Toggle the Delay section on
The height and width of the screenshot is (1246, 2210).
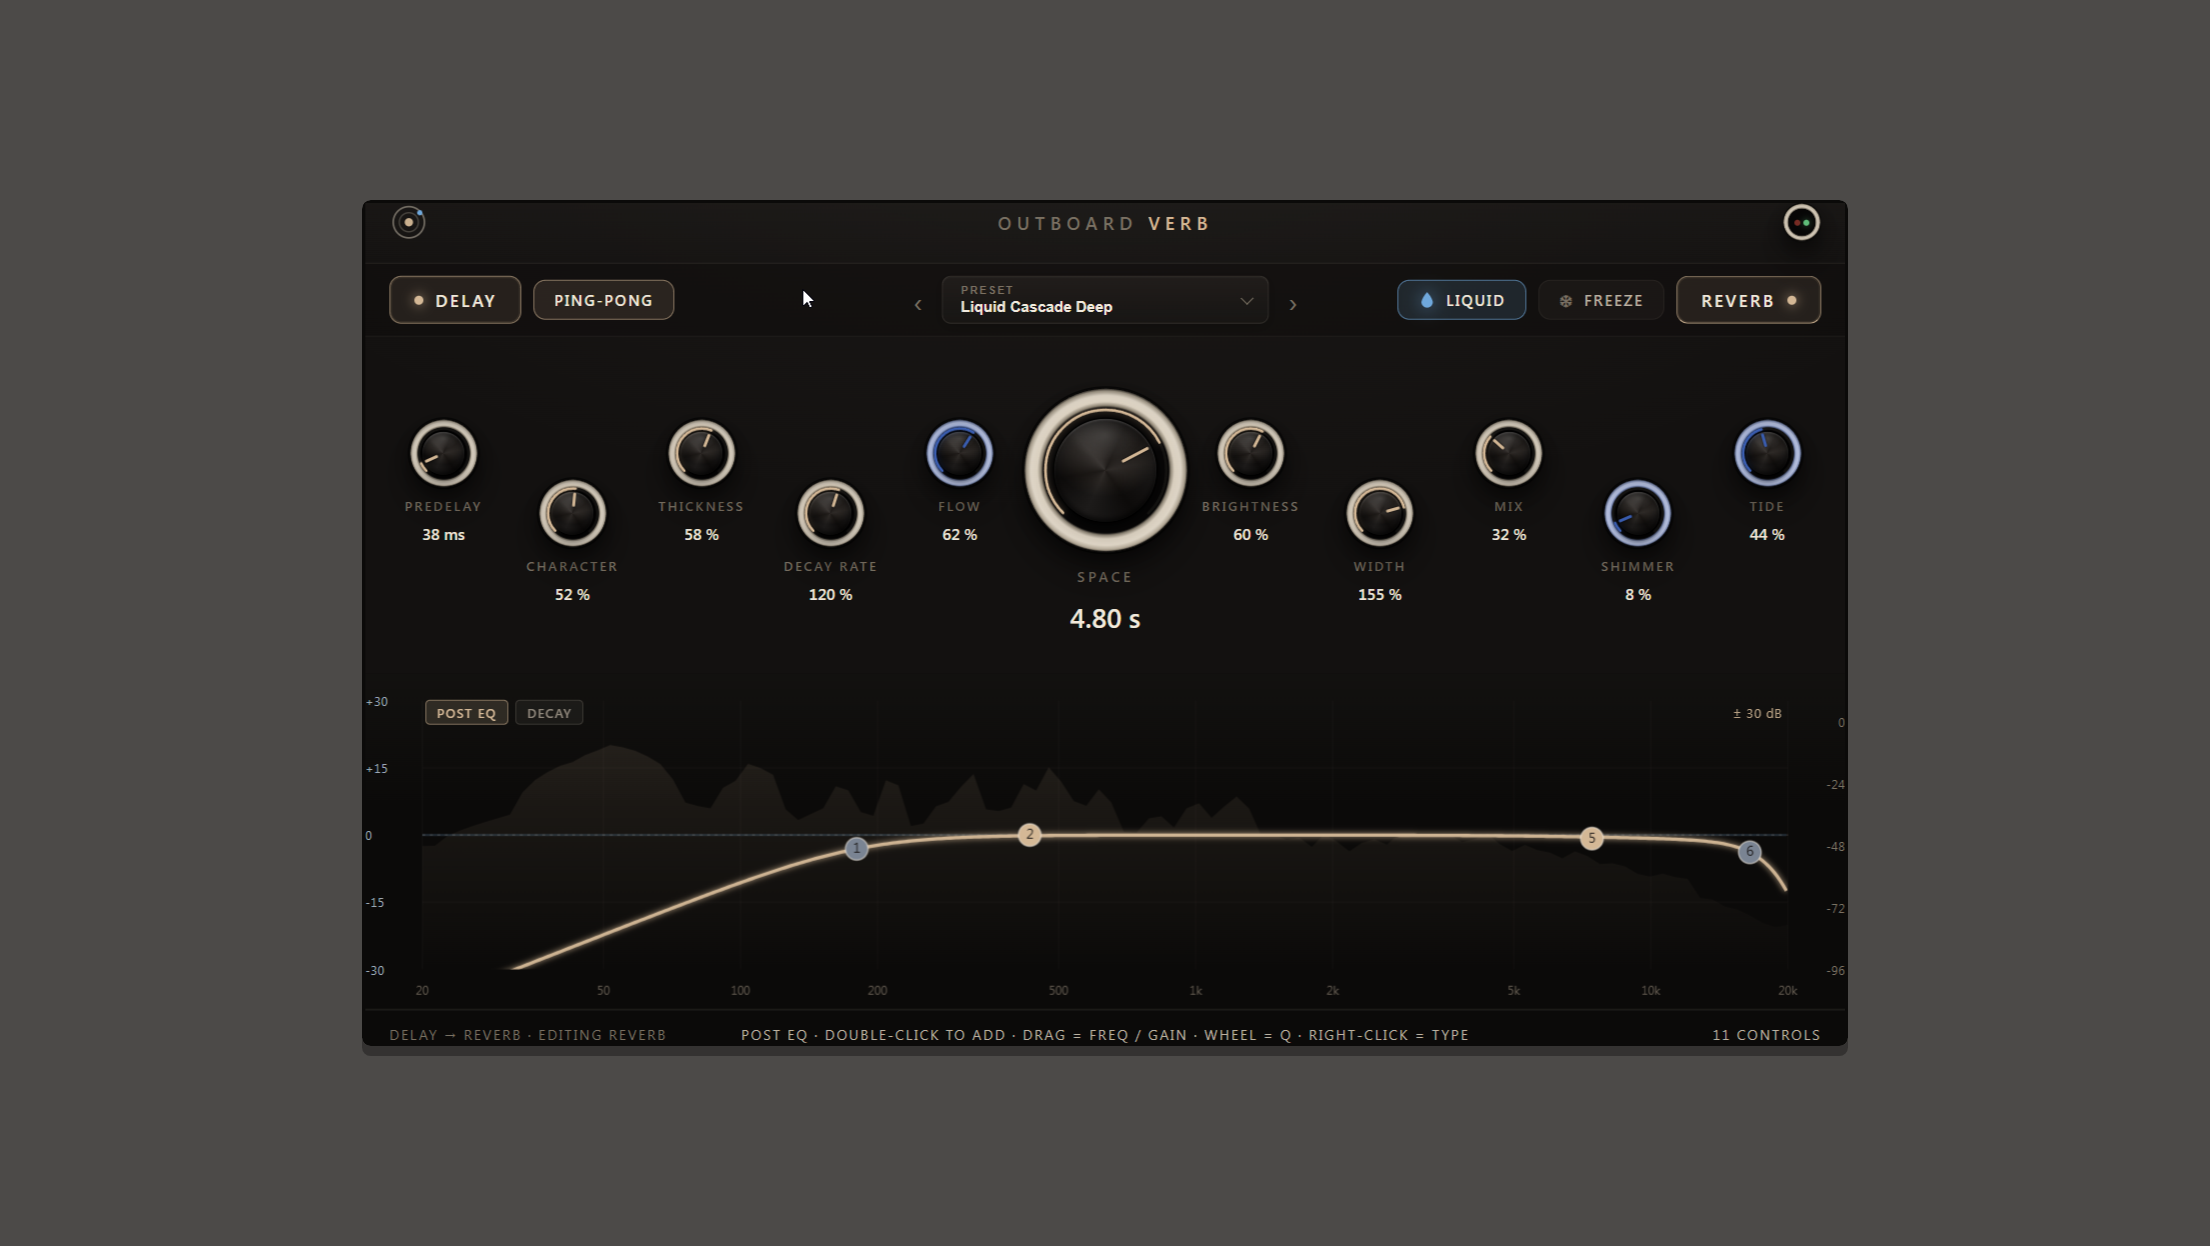(455, 300)
